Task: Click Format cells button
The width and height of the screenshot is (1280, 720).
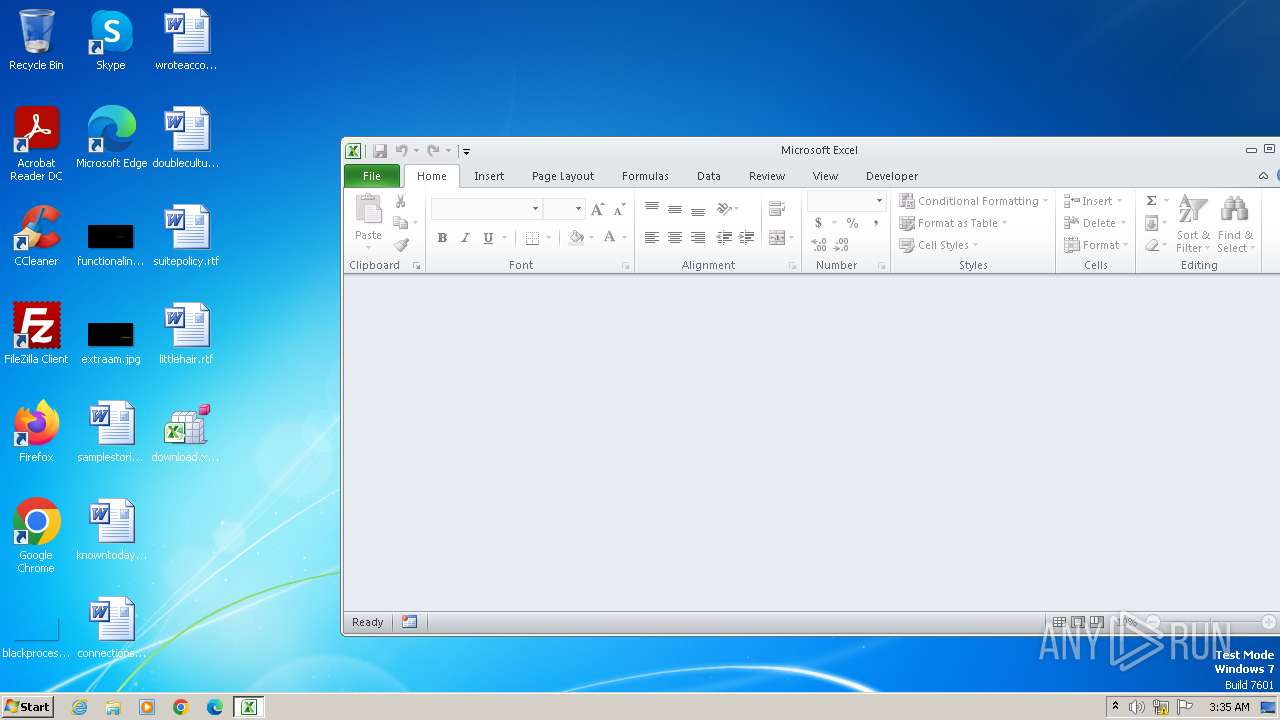Action: click(1095, 245)
